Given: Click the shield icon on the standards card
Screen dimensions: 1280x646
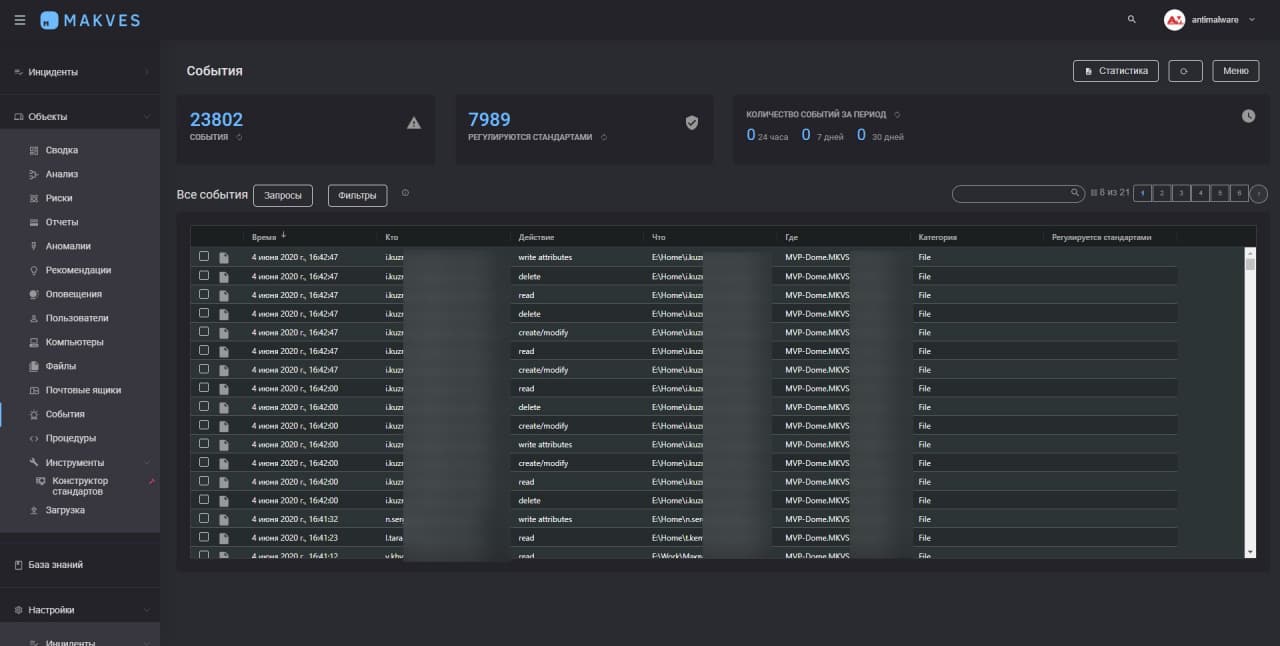Looking at the screenshot, I should 691,122.
